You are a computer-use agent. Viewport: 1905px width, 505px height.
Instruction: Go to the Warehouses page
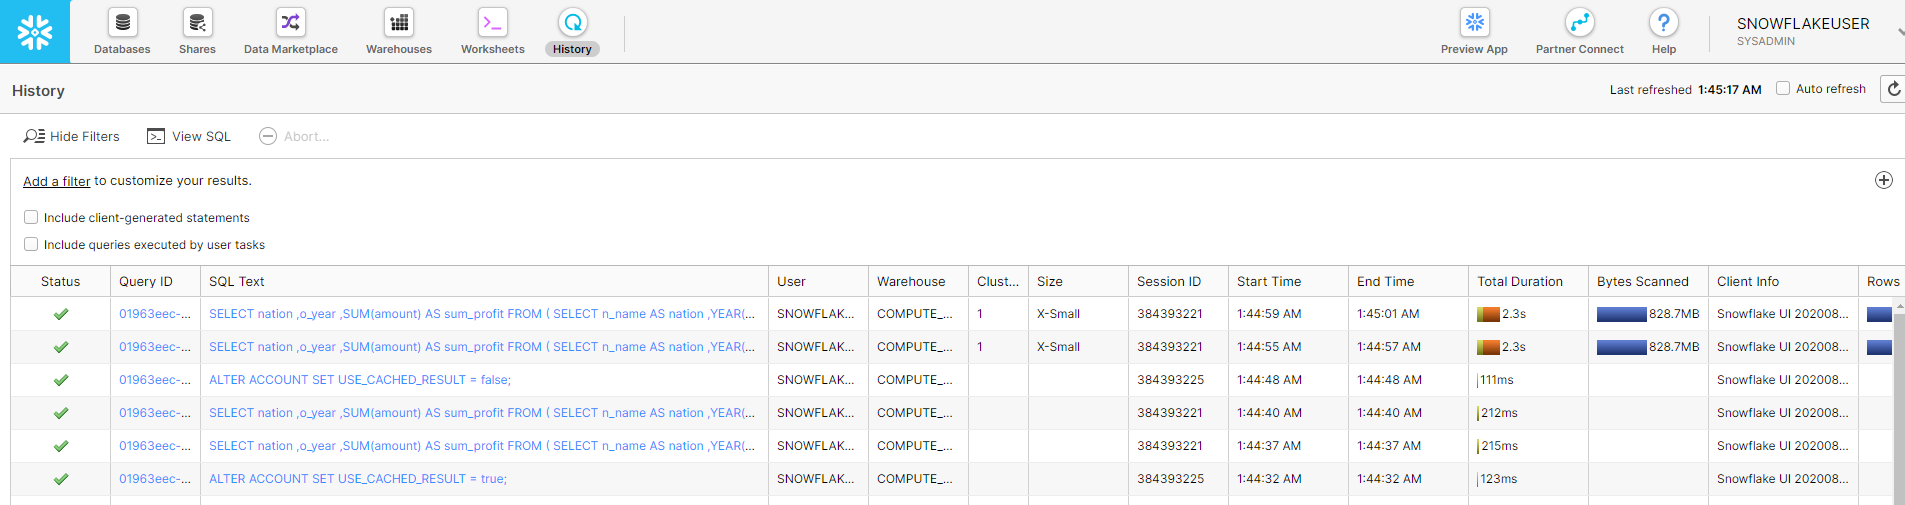coord(399,31)
